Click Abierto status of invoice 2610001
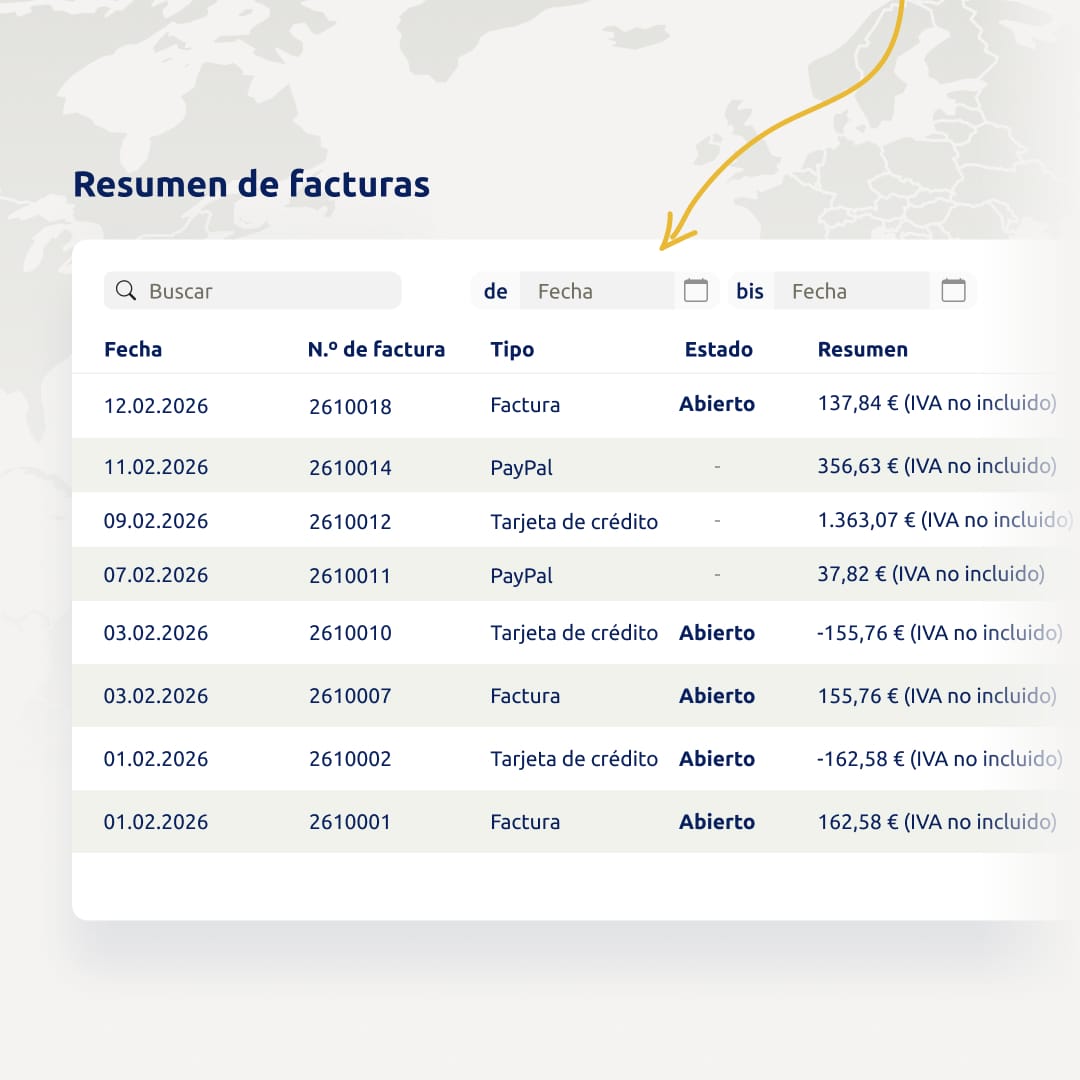 click(x=717, y=822)
